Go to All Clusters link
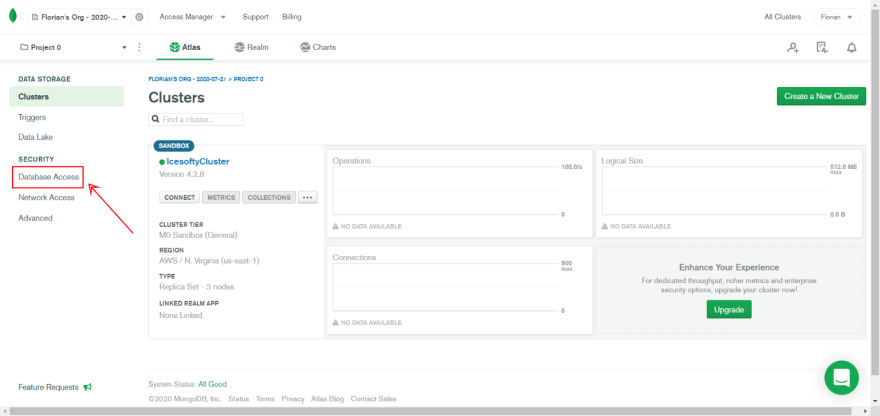Screen dimensions: 880x416 [782, 17]
